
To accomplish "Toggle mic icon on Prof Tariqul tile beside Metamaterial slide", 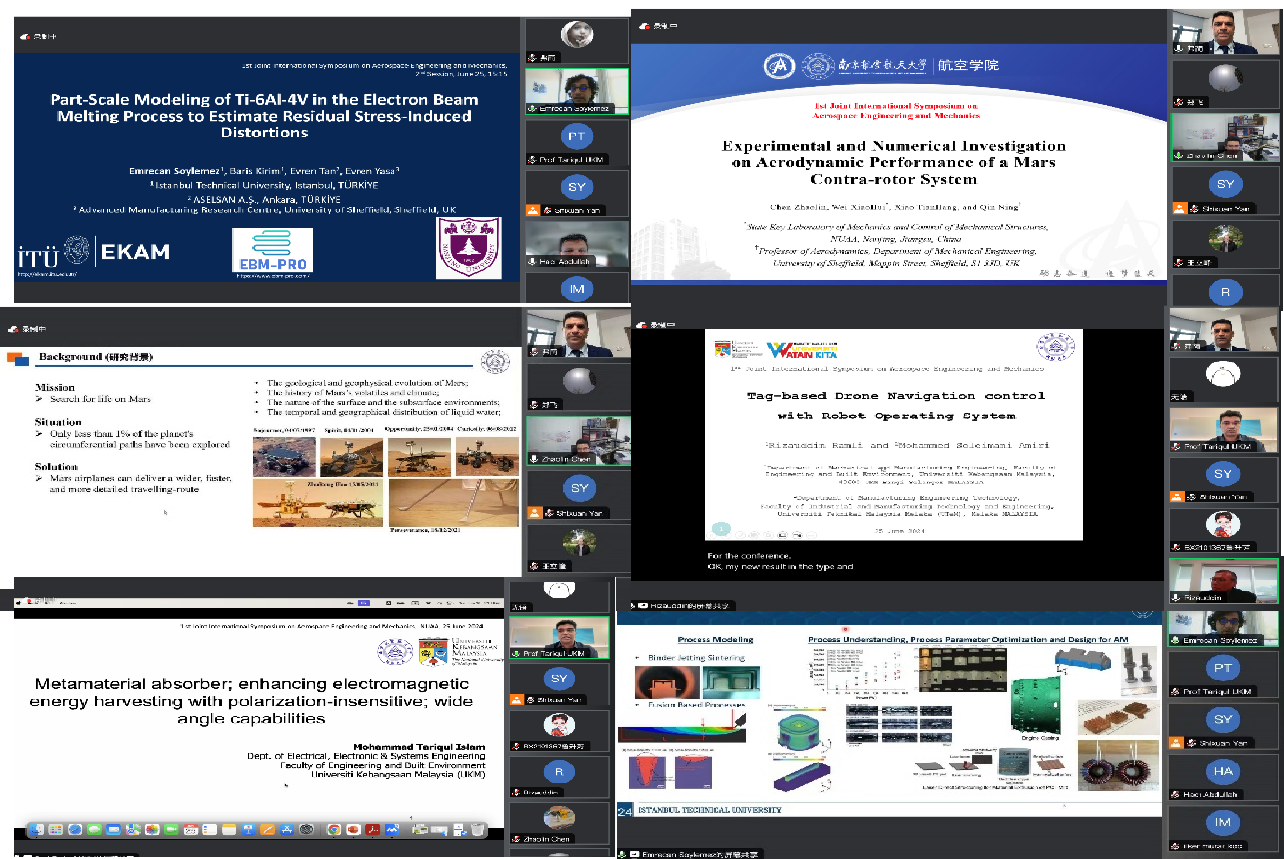I will tap(517, 654).
